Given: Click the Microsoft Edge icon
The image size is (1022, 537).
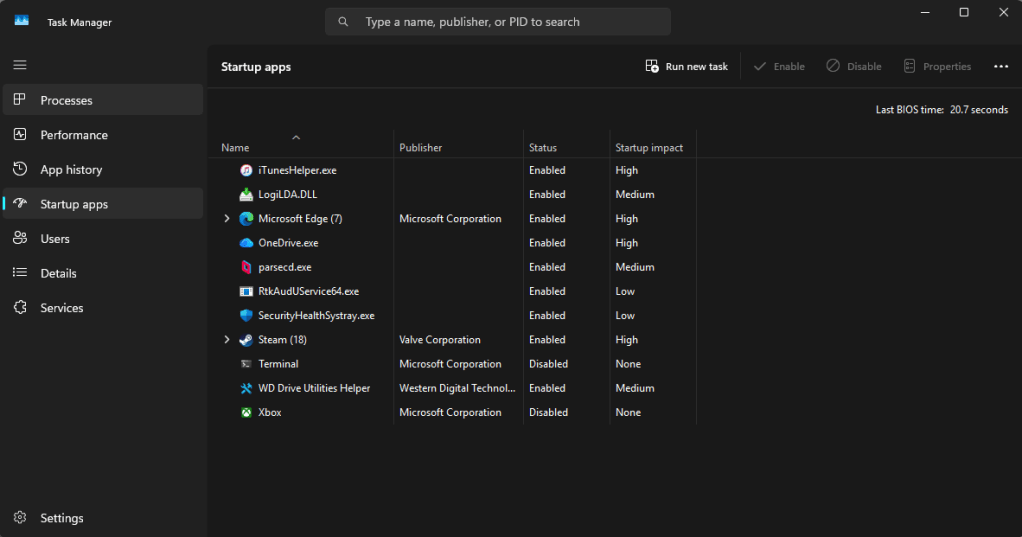Looking at the screenshot, I should 246,218.
